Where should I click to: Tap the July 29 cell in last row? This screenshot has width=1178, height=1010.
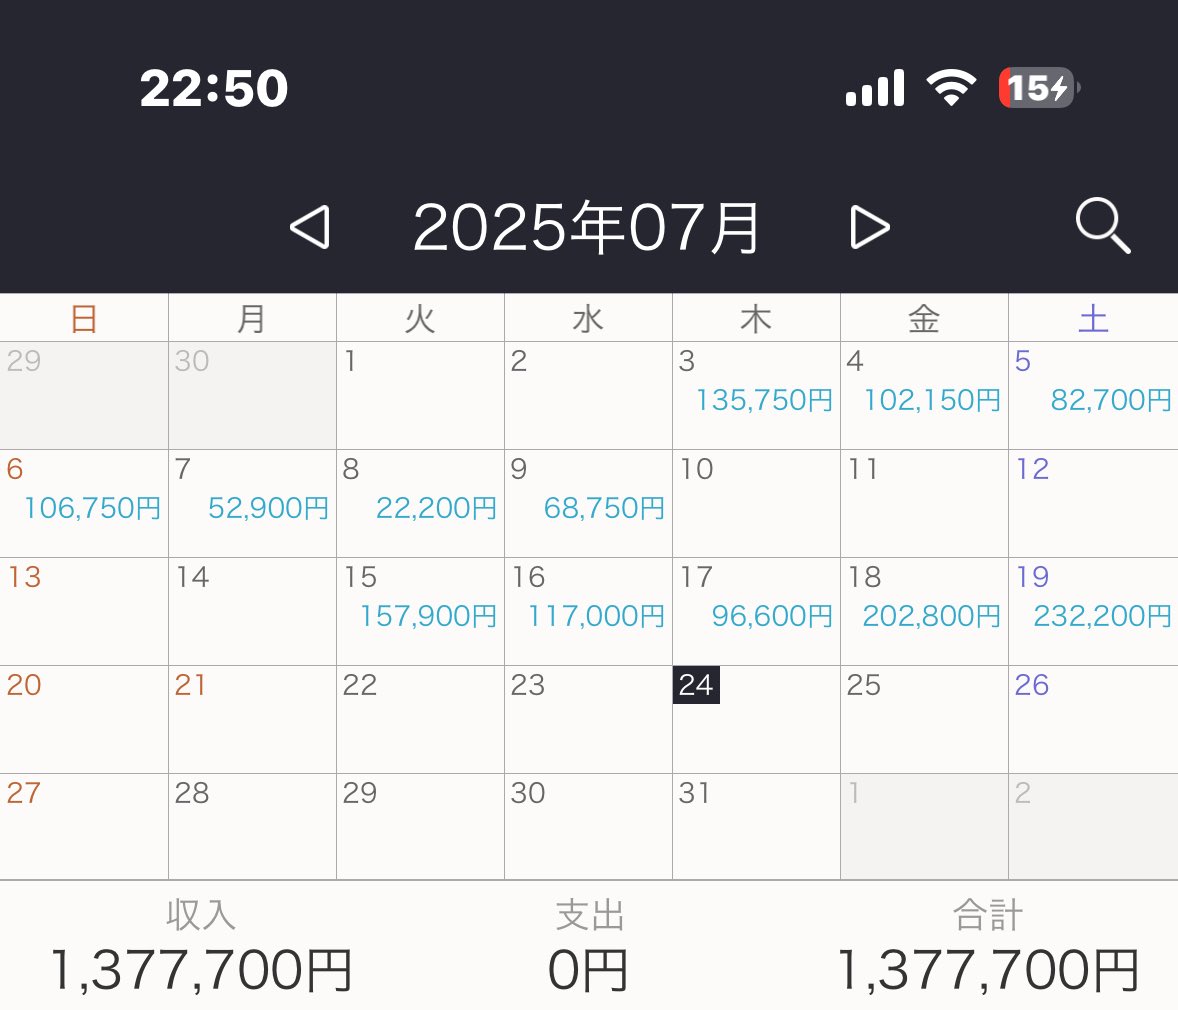point(421,827)
